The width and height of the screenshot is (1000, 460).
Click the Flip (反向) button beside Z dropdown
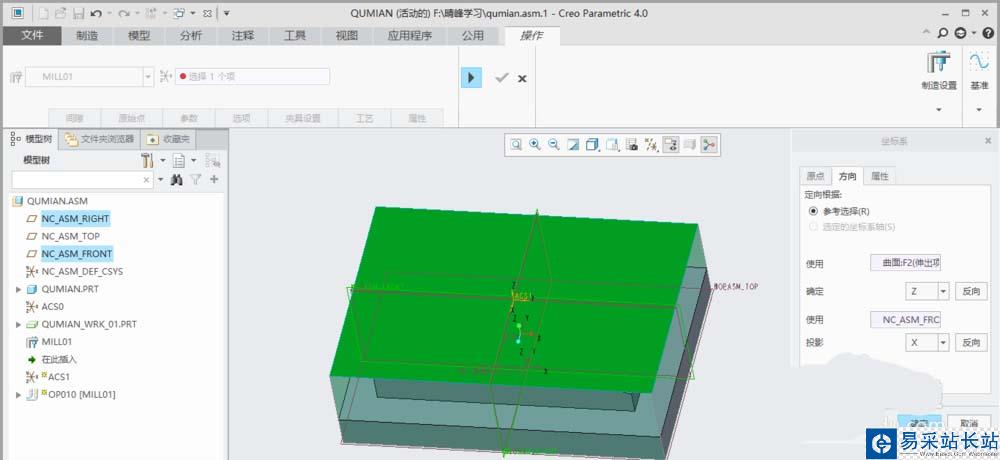click(971, 292)
